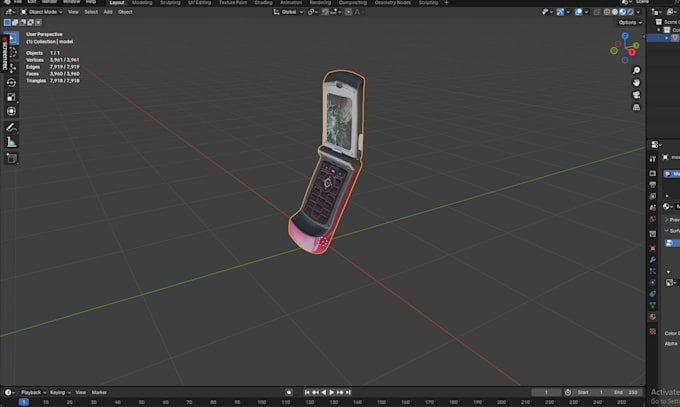Open the viewport shading options arrow
This screenshot has height=407, width=680.
638,12
